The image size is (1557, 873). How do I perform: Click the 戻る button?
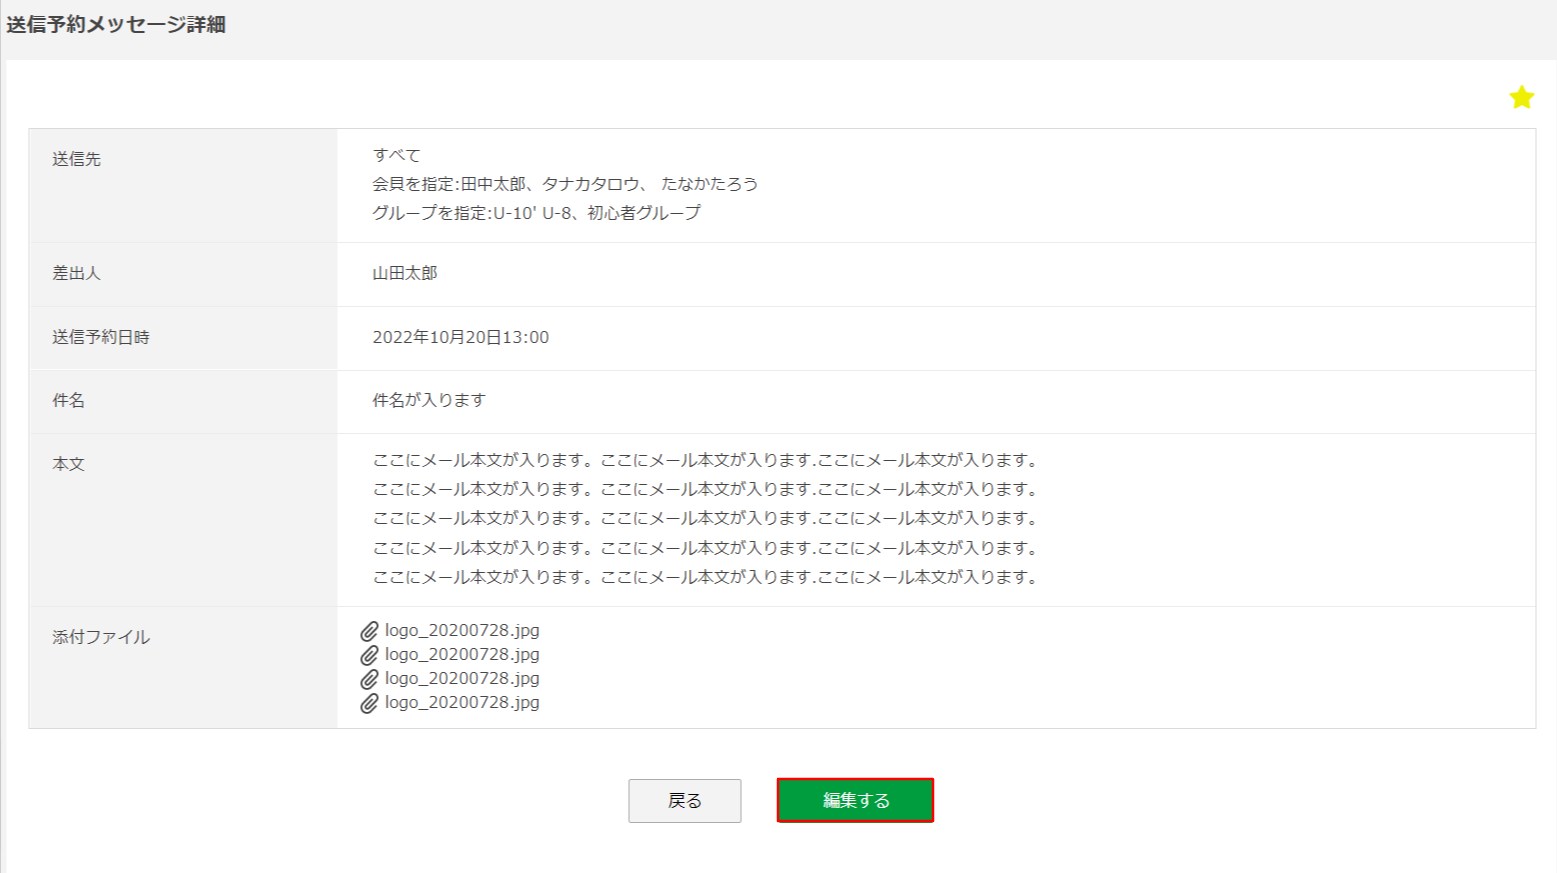(x=685, y=801)
